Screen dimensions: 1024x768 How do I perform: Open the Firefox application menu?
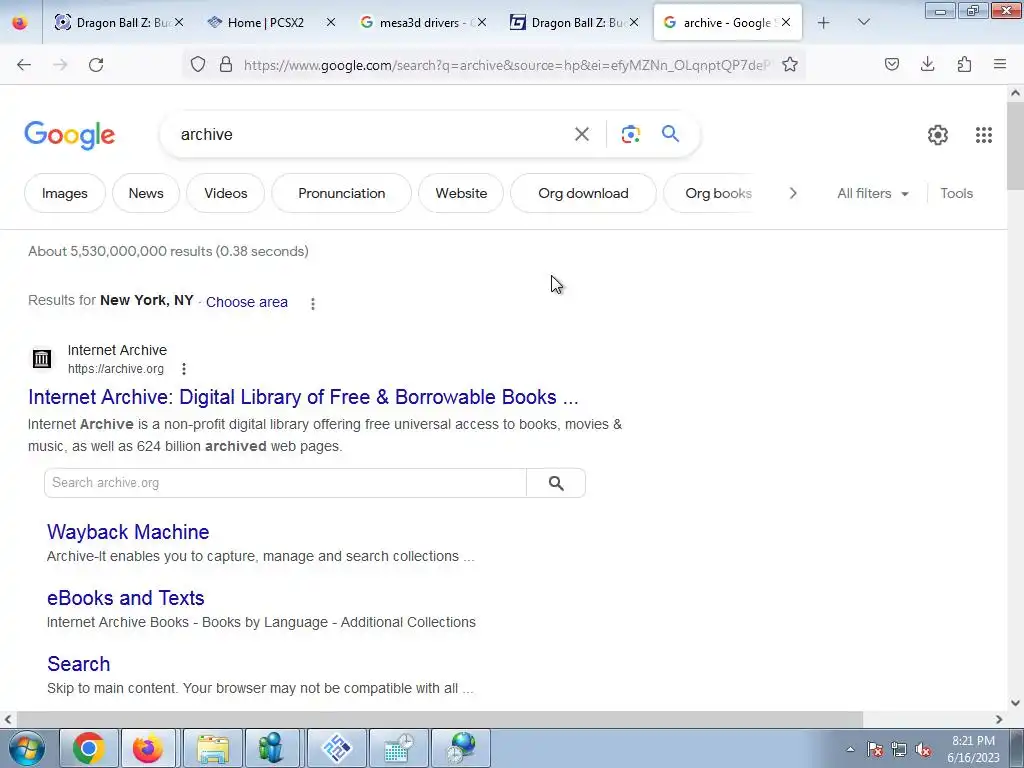1000,64
